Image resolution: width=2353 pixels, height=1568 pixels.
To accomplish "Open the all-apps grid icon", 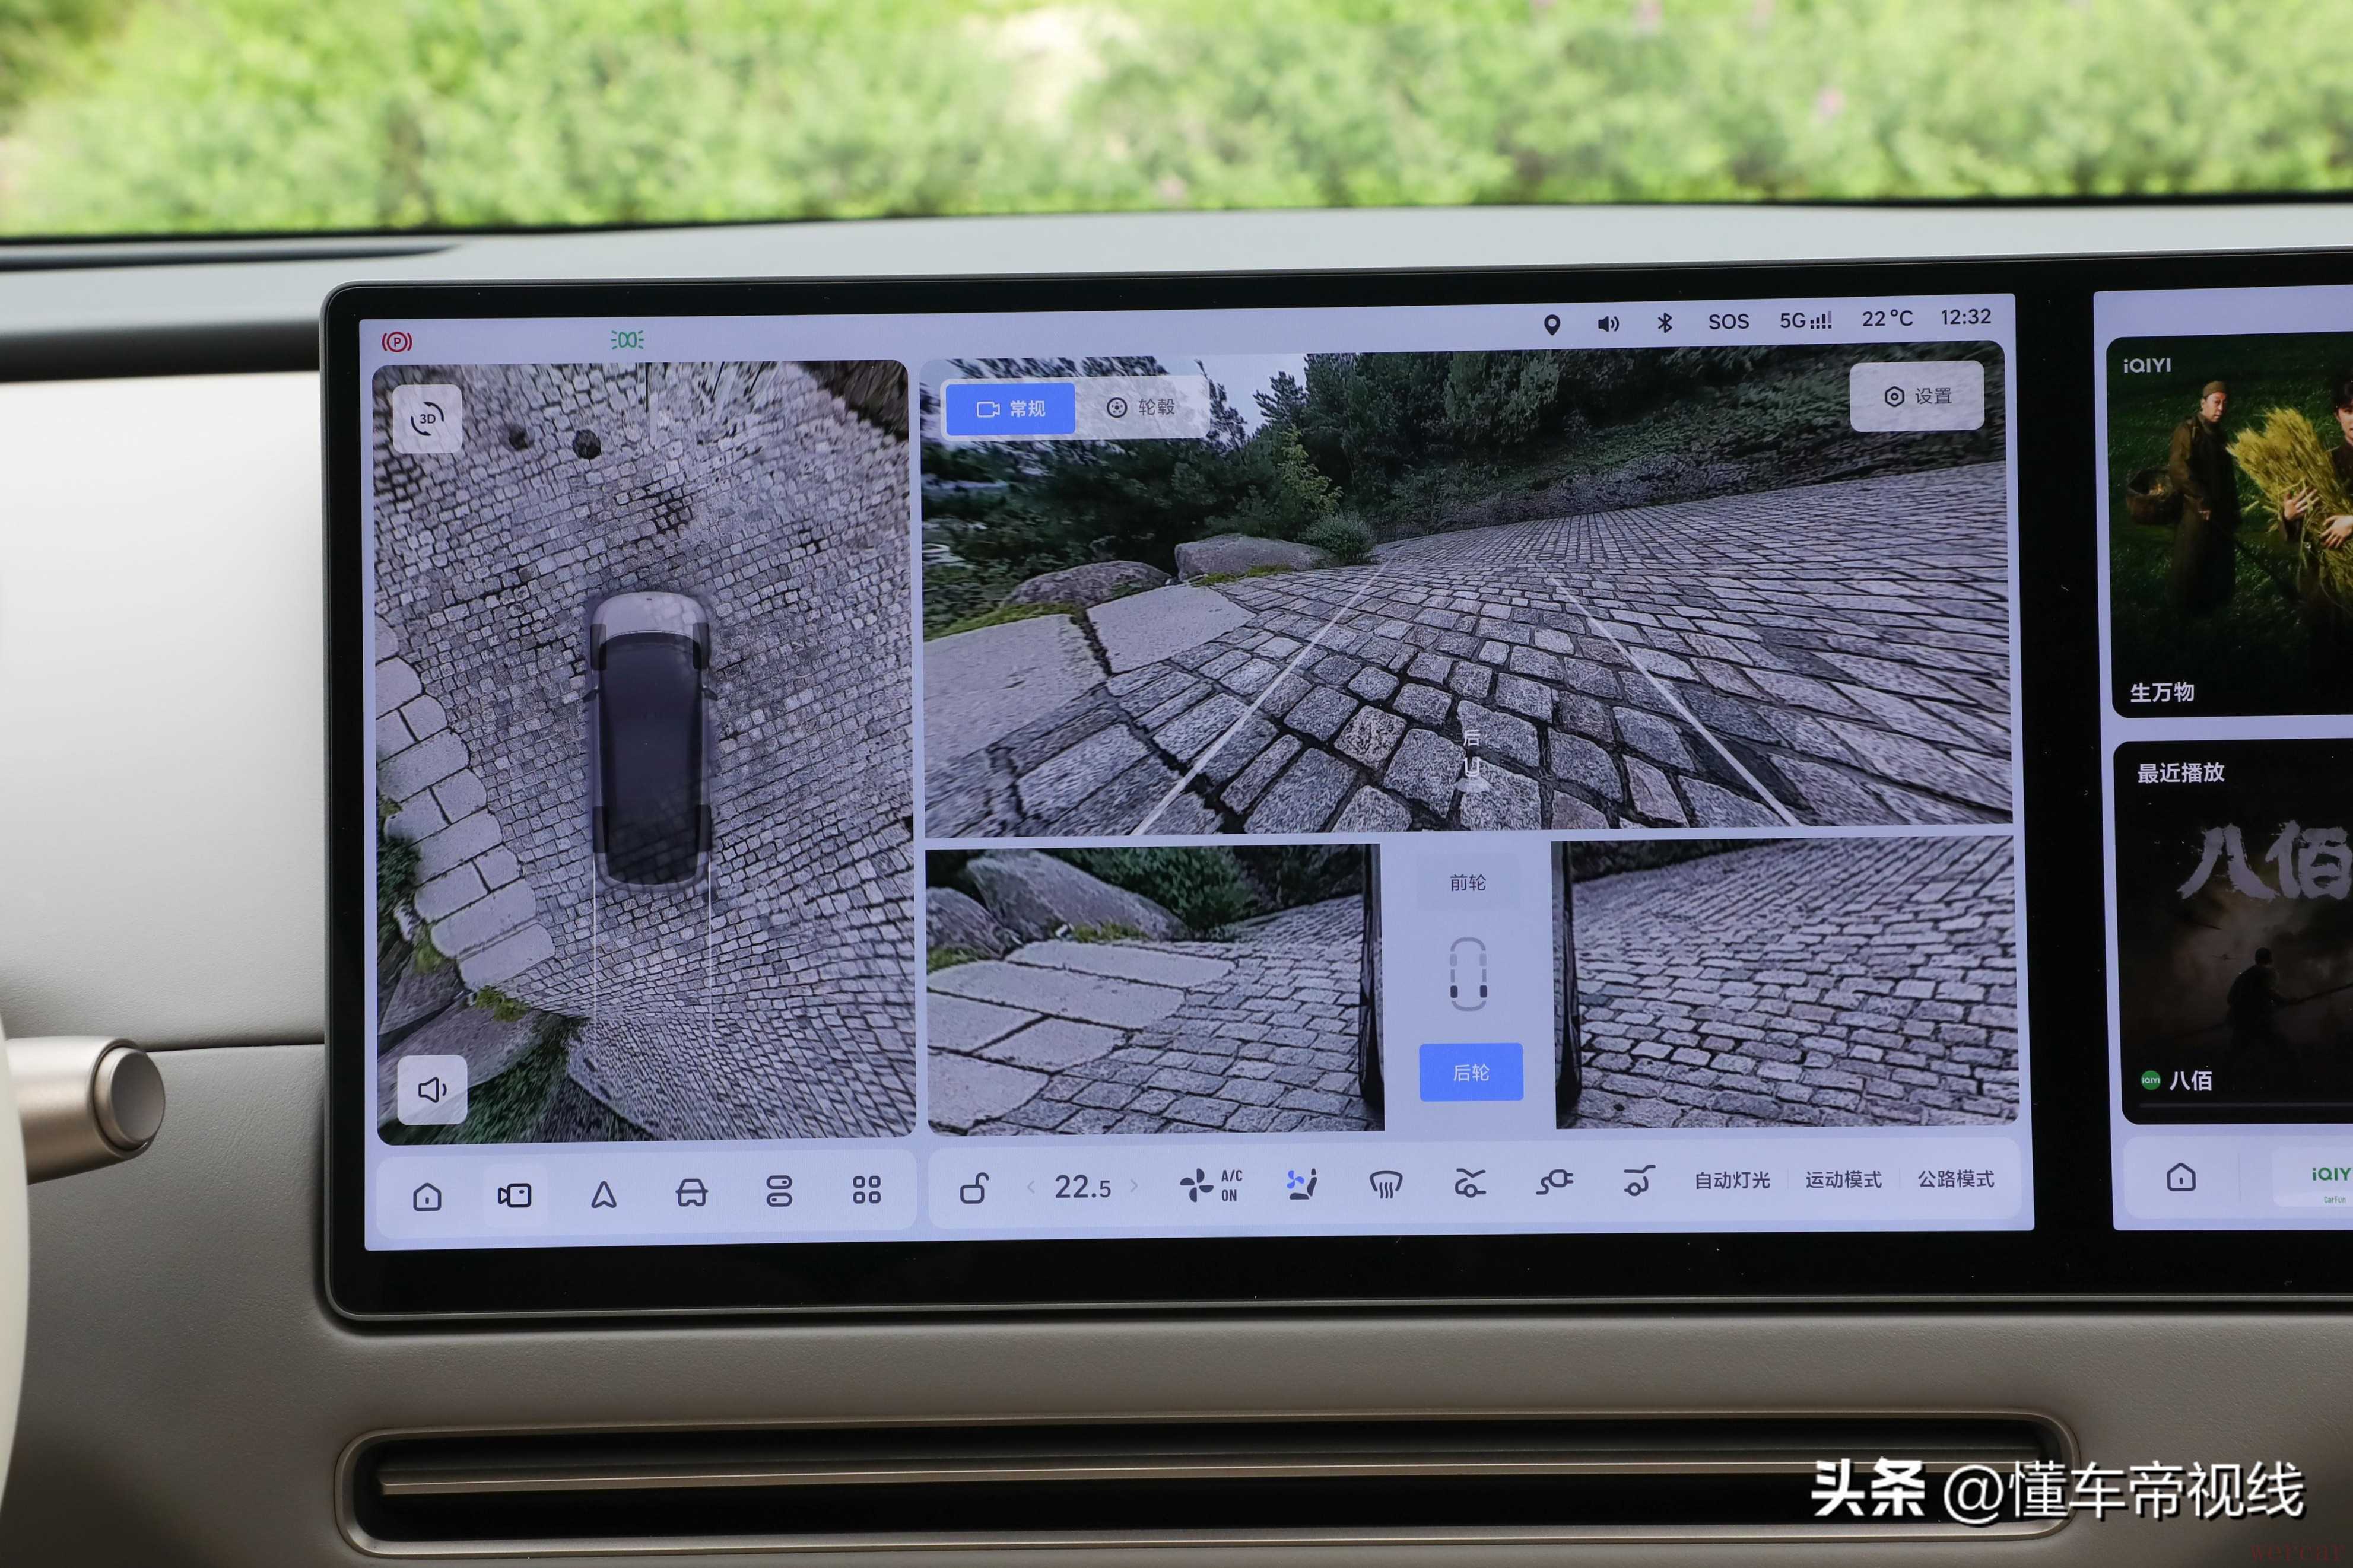I will click(866, 1190).
